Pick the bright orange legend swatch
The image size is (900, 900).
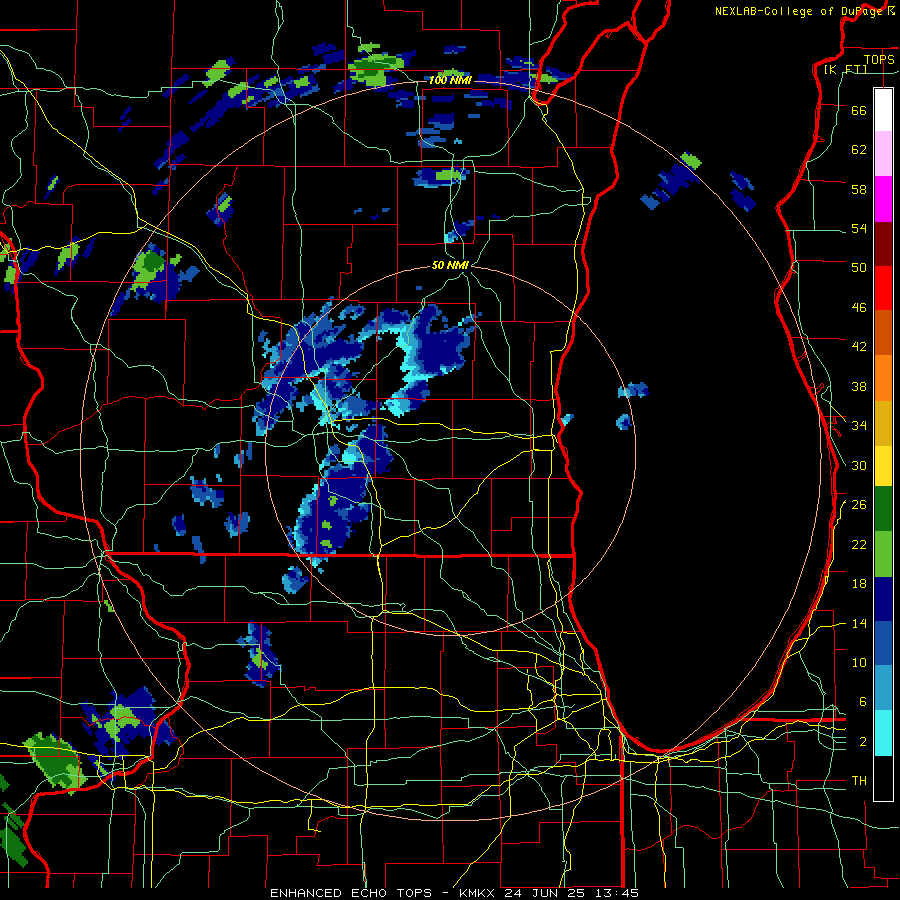[883, 377]
